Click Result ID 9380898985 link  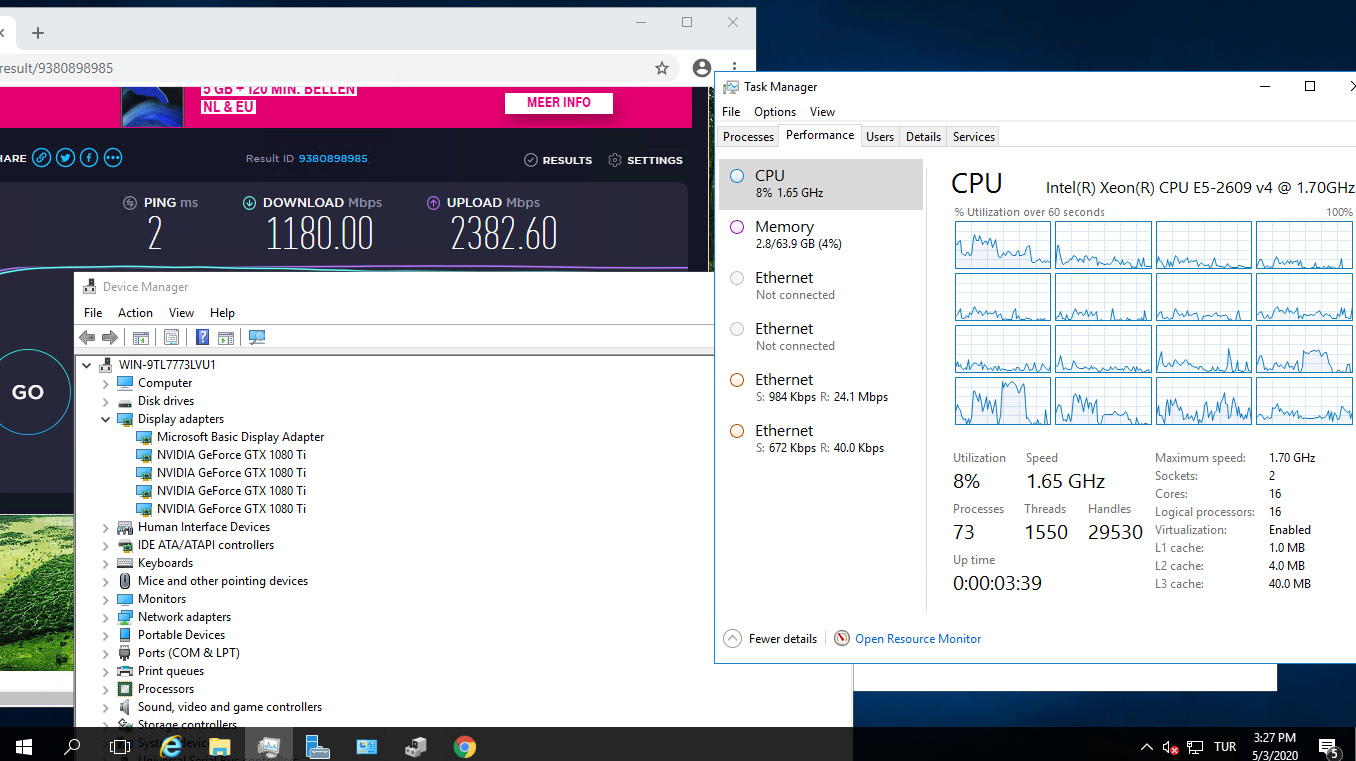333,159
